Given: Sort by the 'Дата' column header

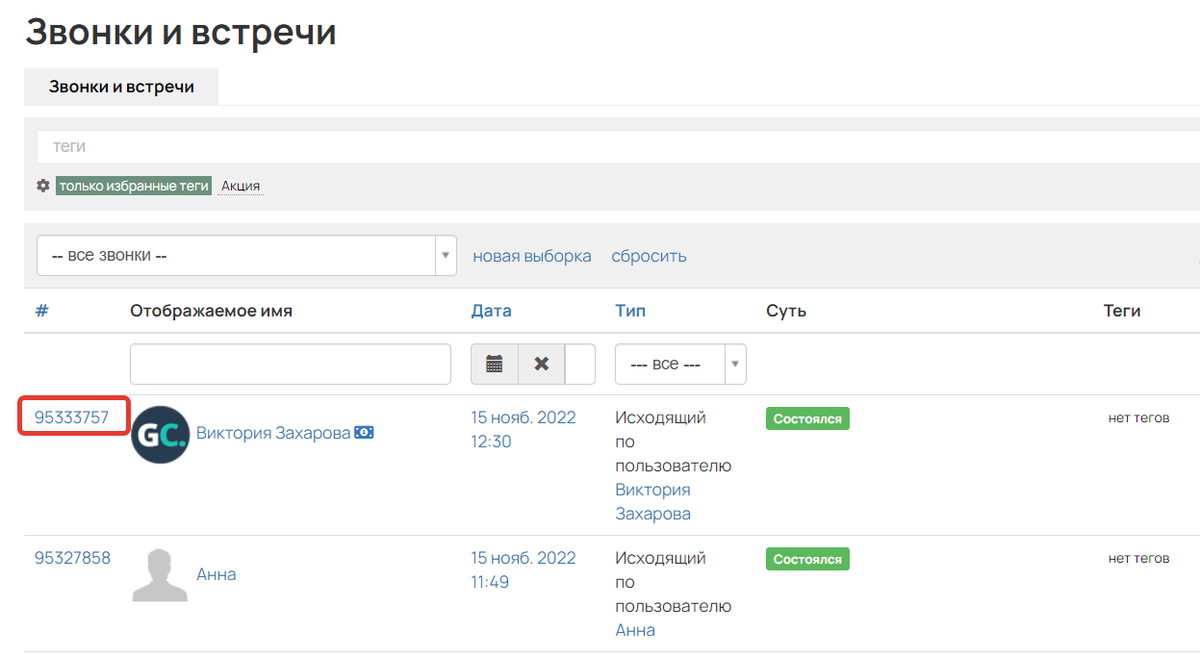Looking at the screenshot, I should point(491,311).
